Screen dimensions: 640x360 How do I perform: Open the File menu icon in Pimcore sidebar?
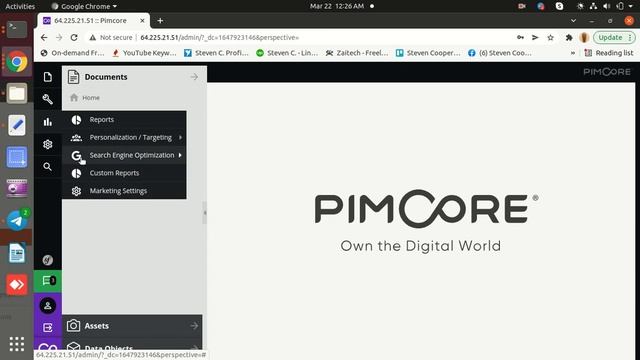[48, 77]
